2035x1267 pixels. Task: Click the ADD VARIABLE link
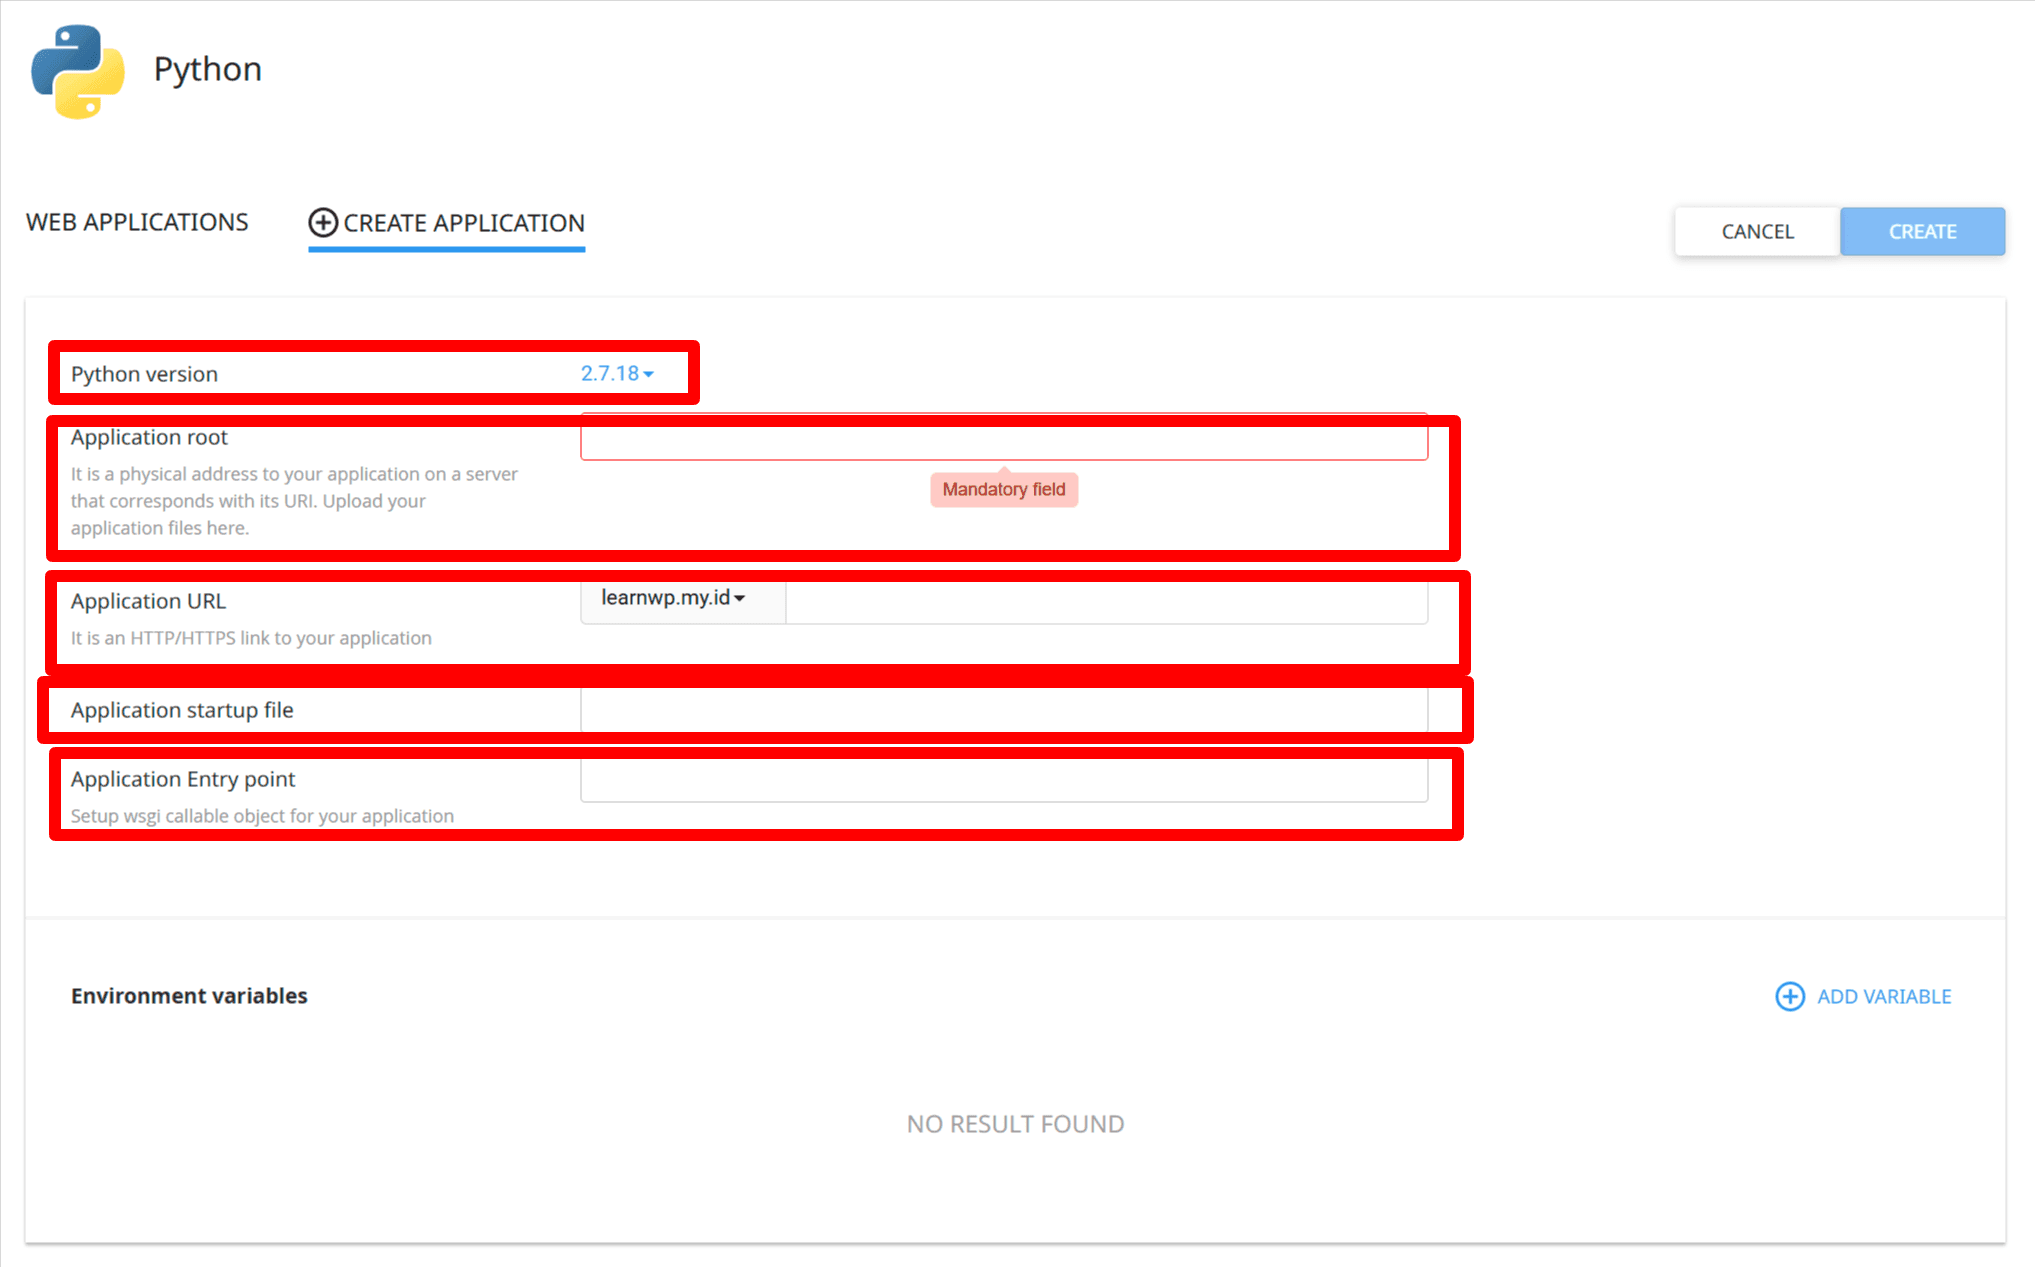tap(1884, 996)
